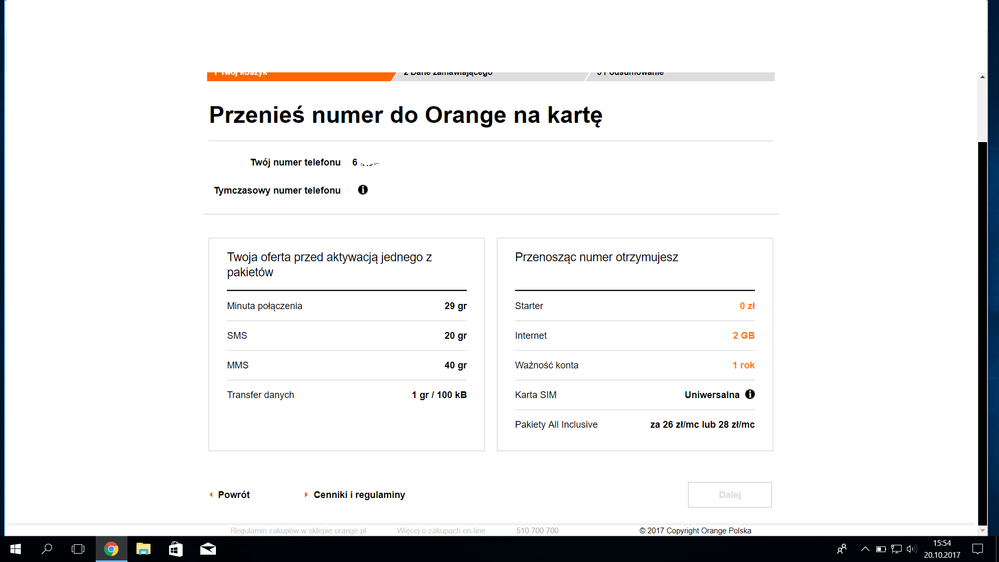Open the Mail app from the taskbar

(x=208, y=549)
